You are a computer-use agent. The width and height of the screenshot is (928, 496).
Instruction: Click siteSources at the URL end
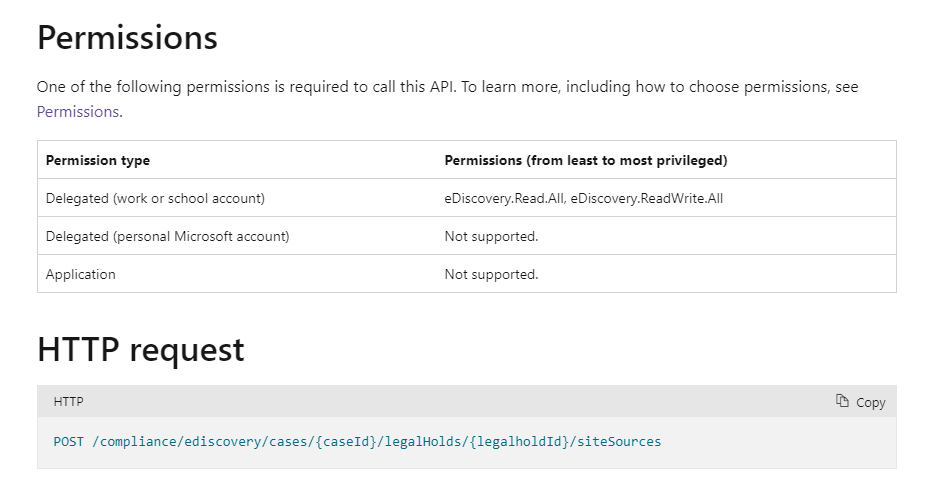coord(619,442)
